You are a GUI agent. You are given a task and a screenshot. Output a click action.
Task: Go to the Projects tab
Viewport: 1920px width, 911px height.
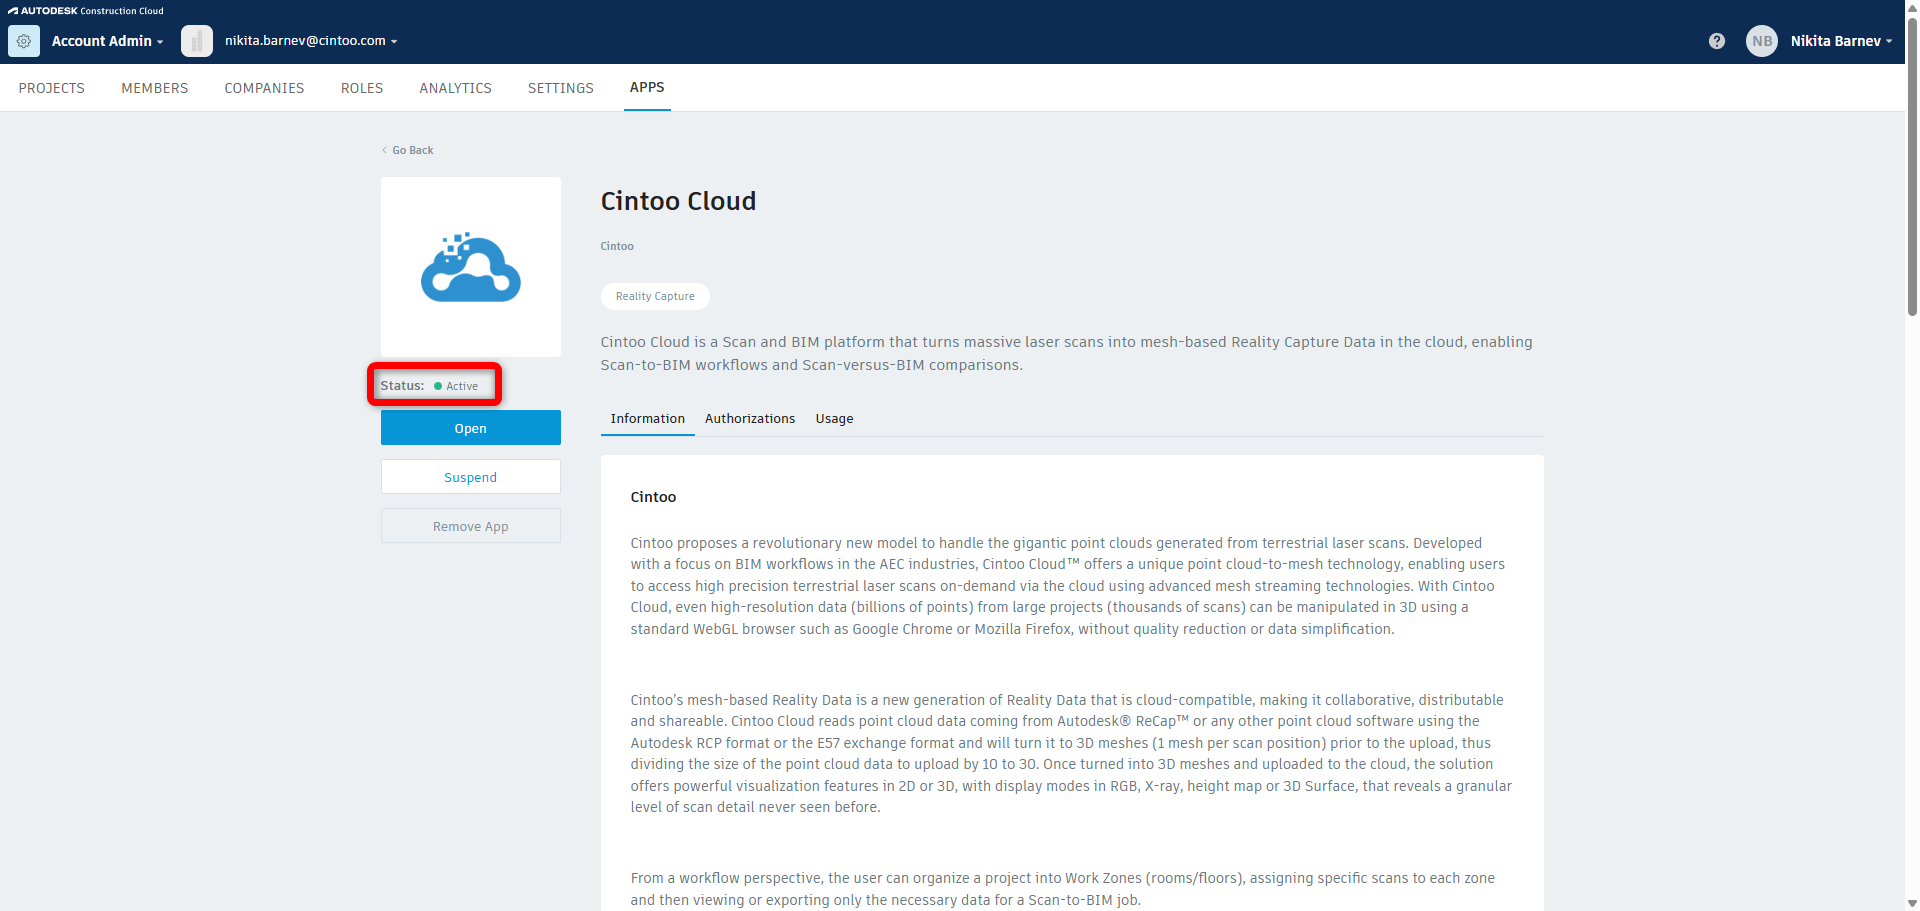pyautogui.click(x=52, y=88)
